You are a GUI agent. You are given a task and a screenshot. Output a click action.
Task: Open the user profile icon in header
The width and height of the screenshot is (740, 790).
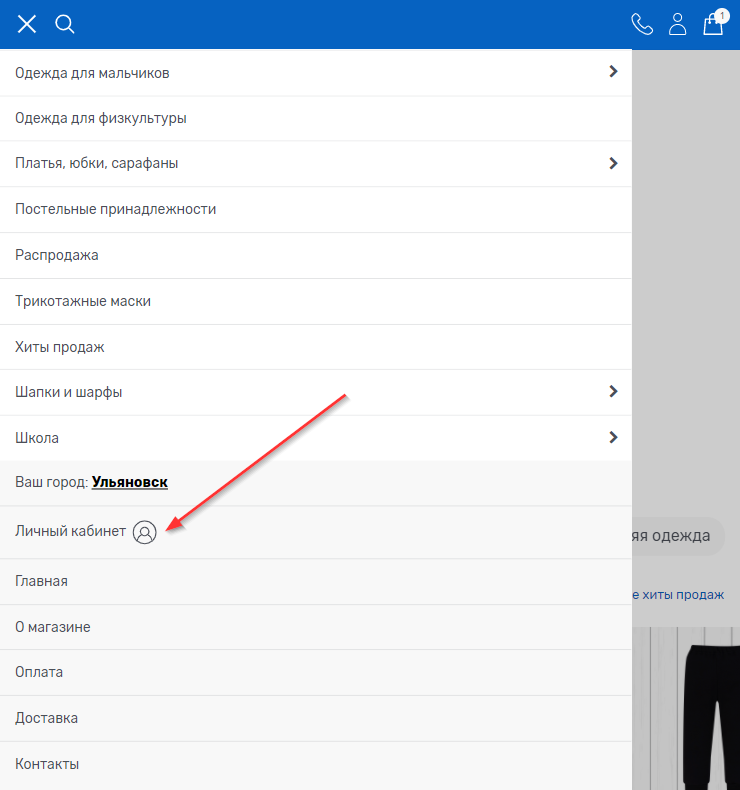678,24
